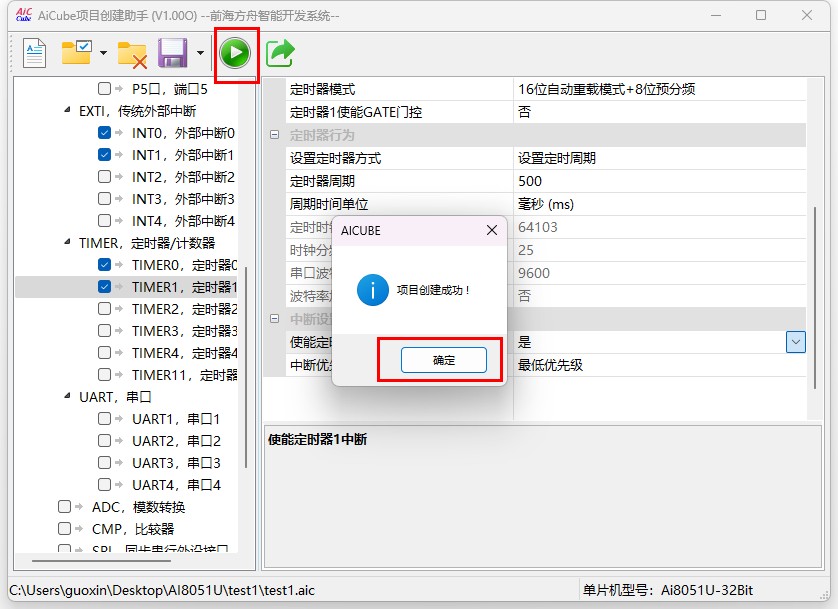Open project with the folder icon
Image resolution: width=838 pixels, height=609 pixels.
tap(76, 52)
